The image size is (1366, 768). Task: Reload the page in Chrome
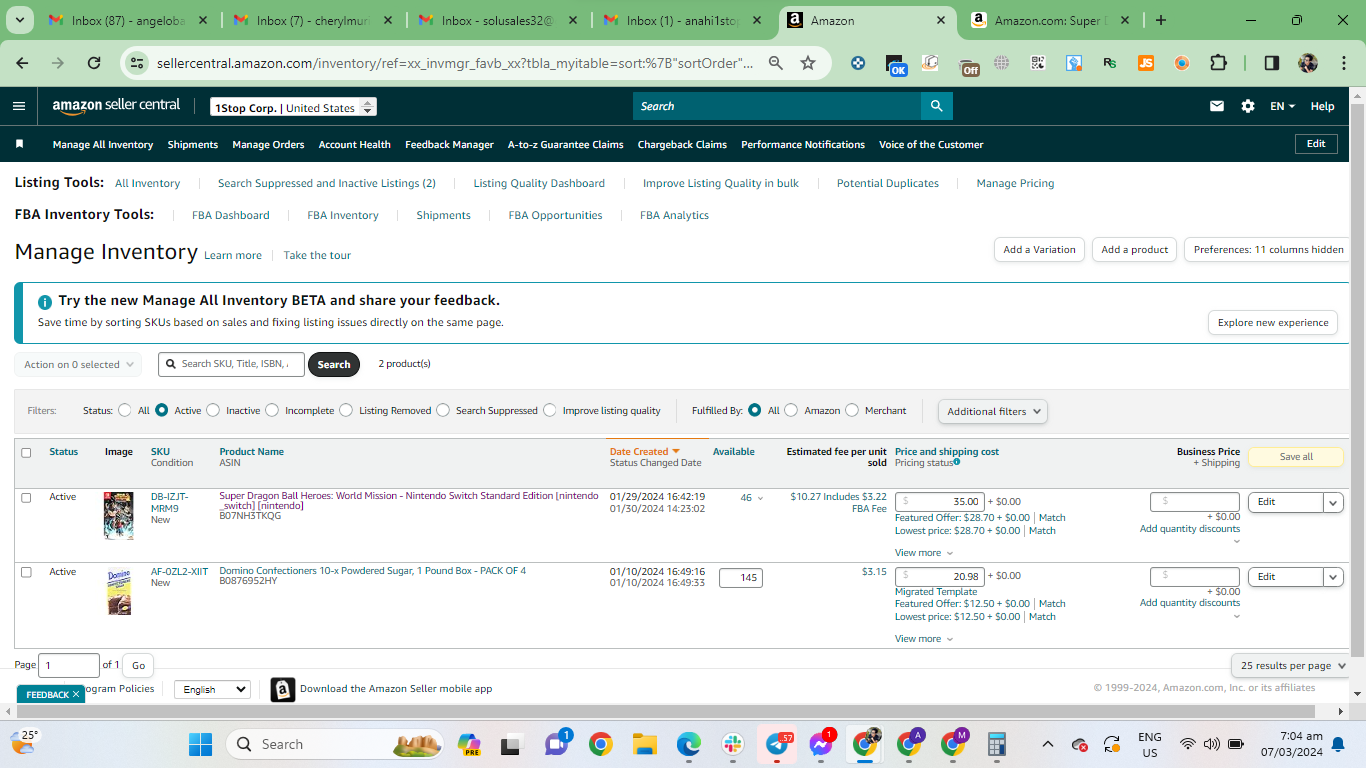[x=94, y=63]
